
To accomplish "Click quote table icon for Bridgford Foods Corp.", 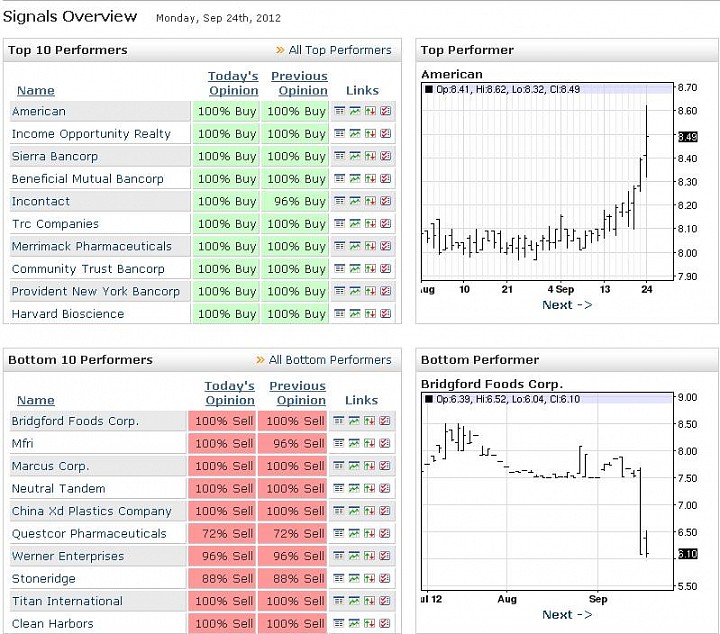I will (x=338, y=421).
